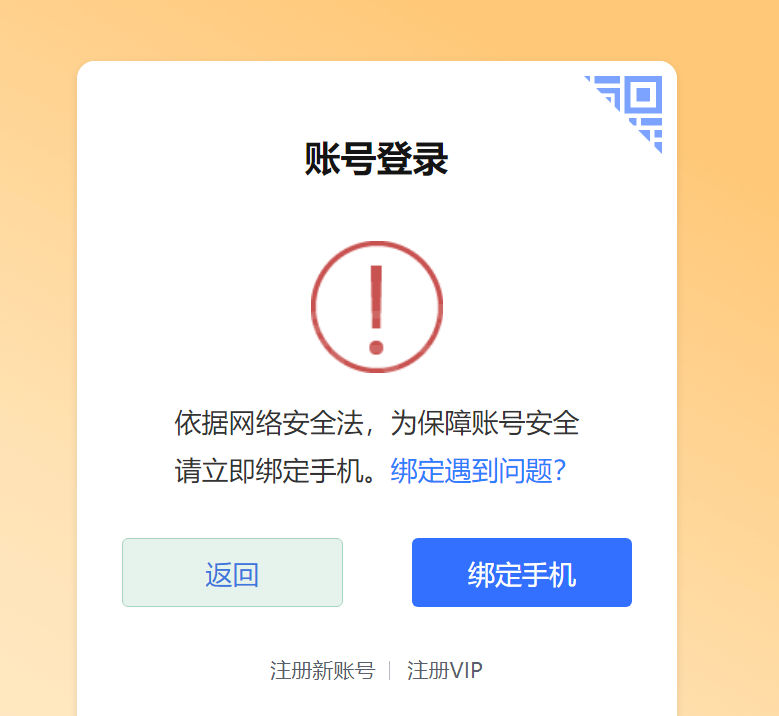The width and height of the screenshot is (779, 716).
Task: Register a new account
Action: click(x=322, y=671)
